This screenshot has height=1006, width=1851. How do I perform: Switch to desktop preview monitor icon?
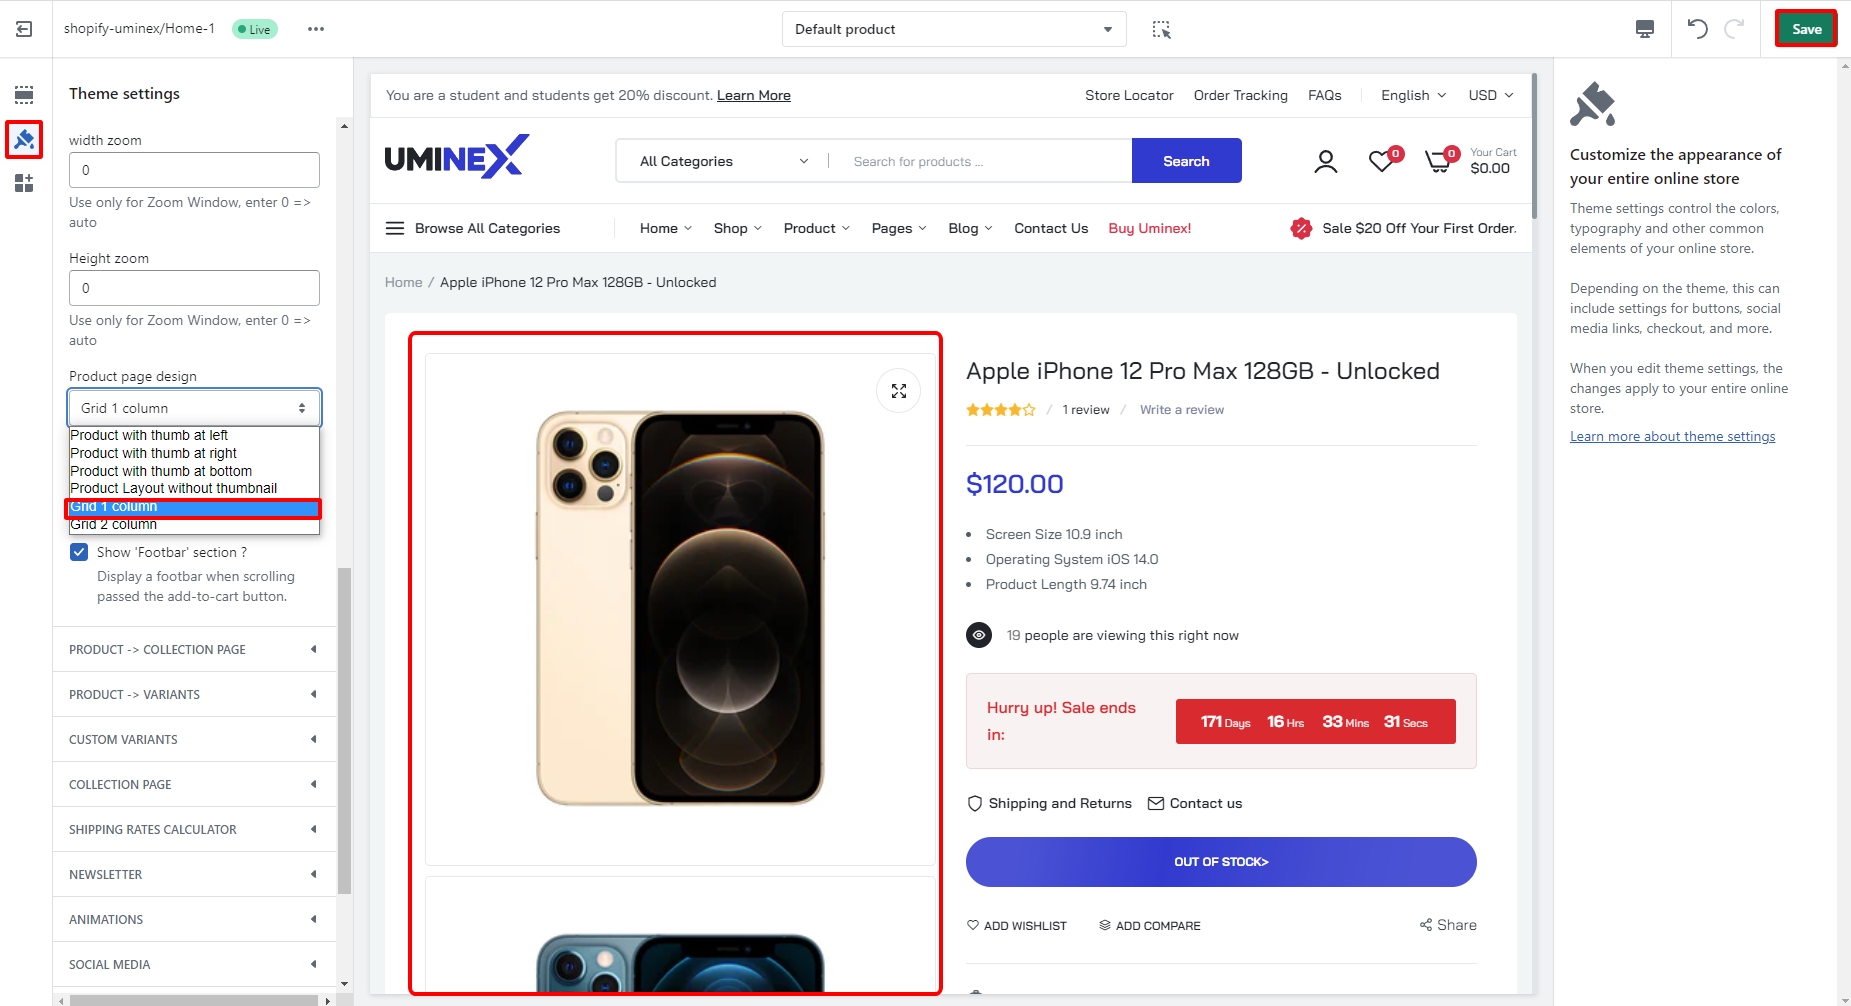click(1644, 29)
